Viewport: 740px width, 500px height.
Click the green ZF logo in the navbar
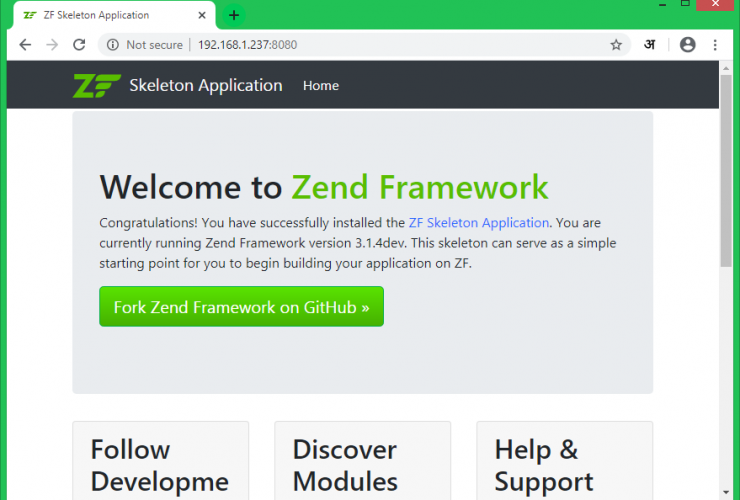pos(96,86)
